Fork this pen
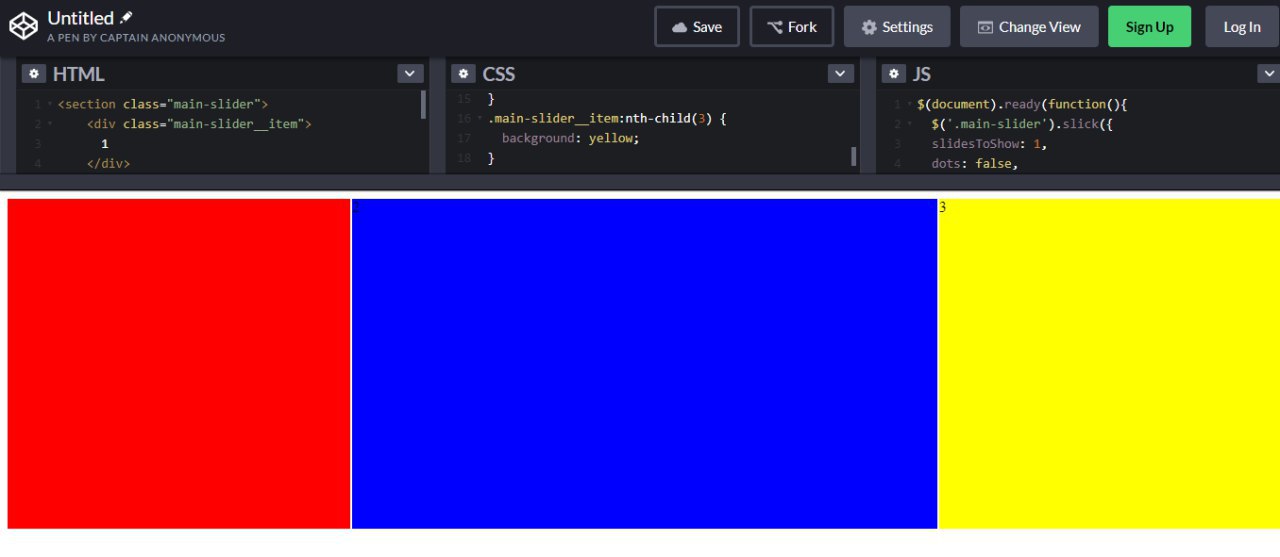Image resolution: width=1280 pixels, height=557 pixels. (792, 27)
